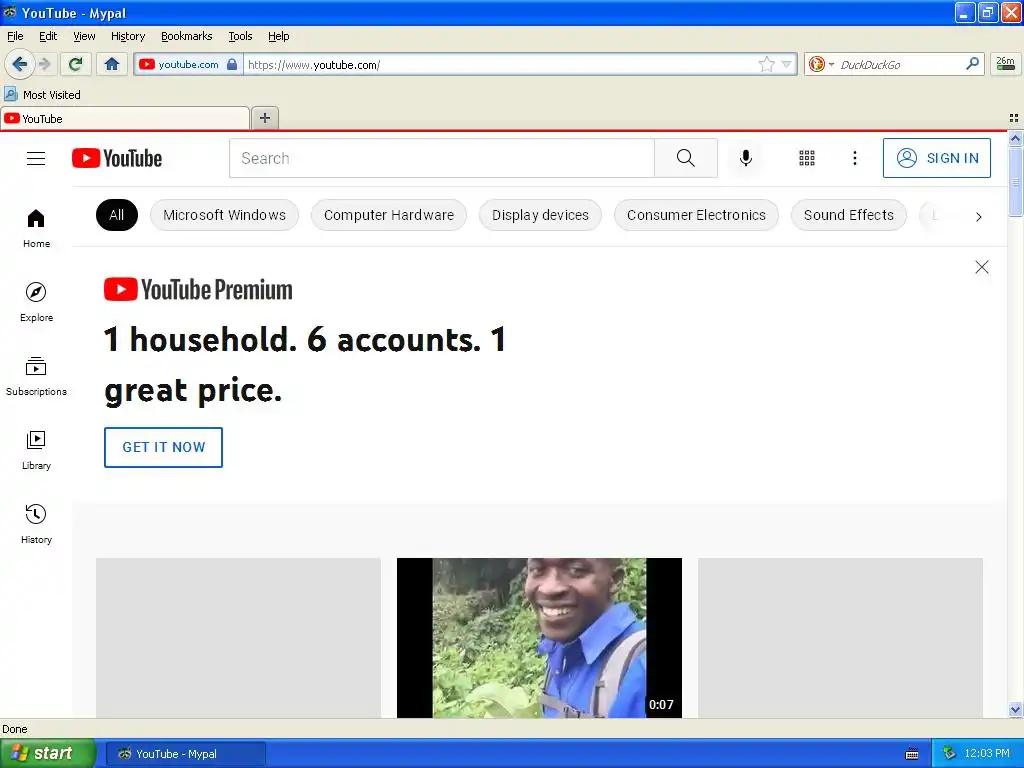The width and height of the screenshot is (1024, 768).
Task: Click the YouTube search input field
Action: (441, 158)
